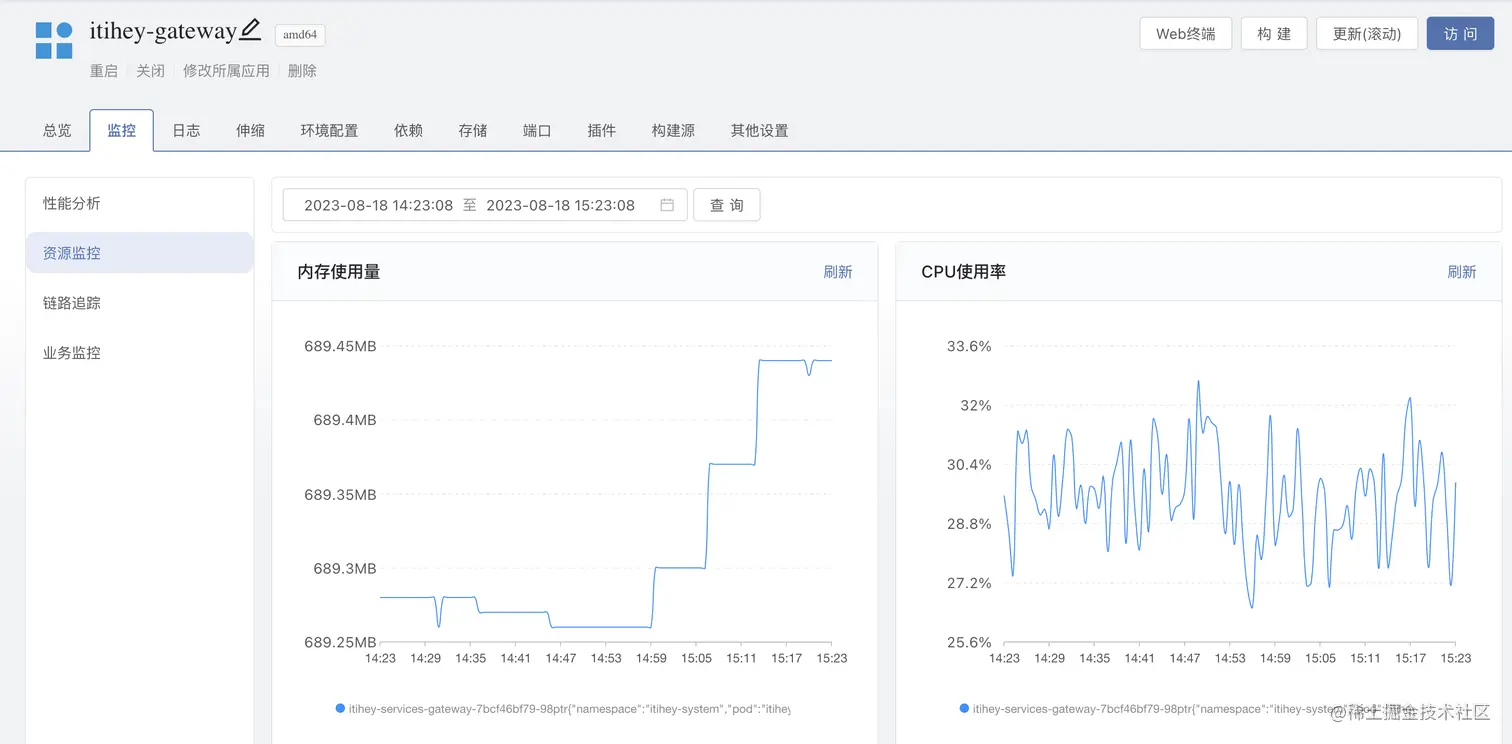Click the 更新(滚动) rolling update button
Image resolution: width=1512 pixels, height=744 pixels.
pos(1367,34)
